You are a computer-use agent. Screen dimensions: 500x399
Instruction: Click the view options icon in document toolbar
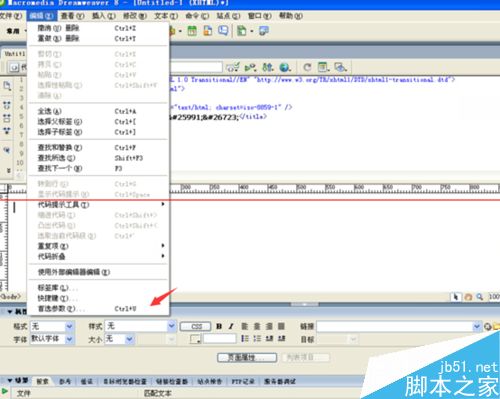point(323,68)
